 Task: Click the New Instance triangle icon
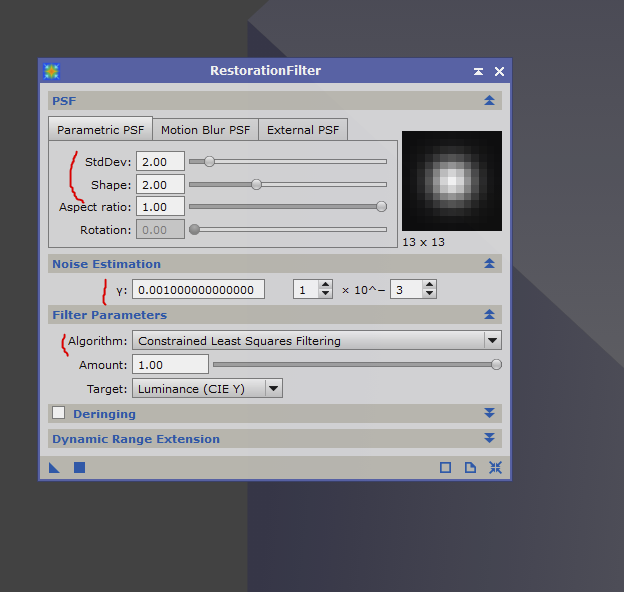[54, 467]
